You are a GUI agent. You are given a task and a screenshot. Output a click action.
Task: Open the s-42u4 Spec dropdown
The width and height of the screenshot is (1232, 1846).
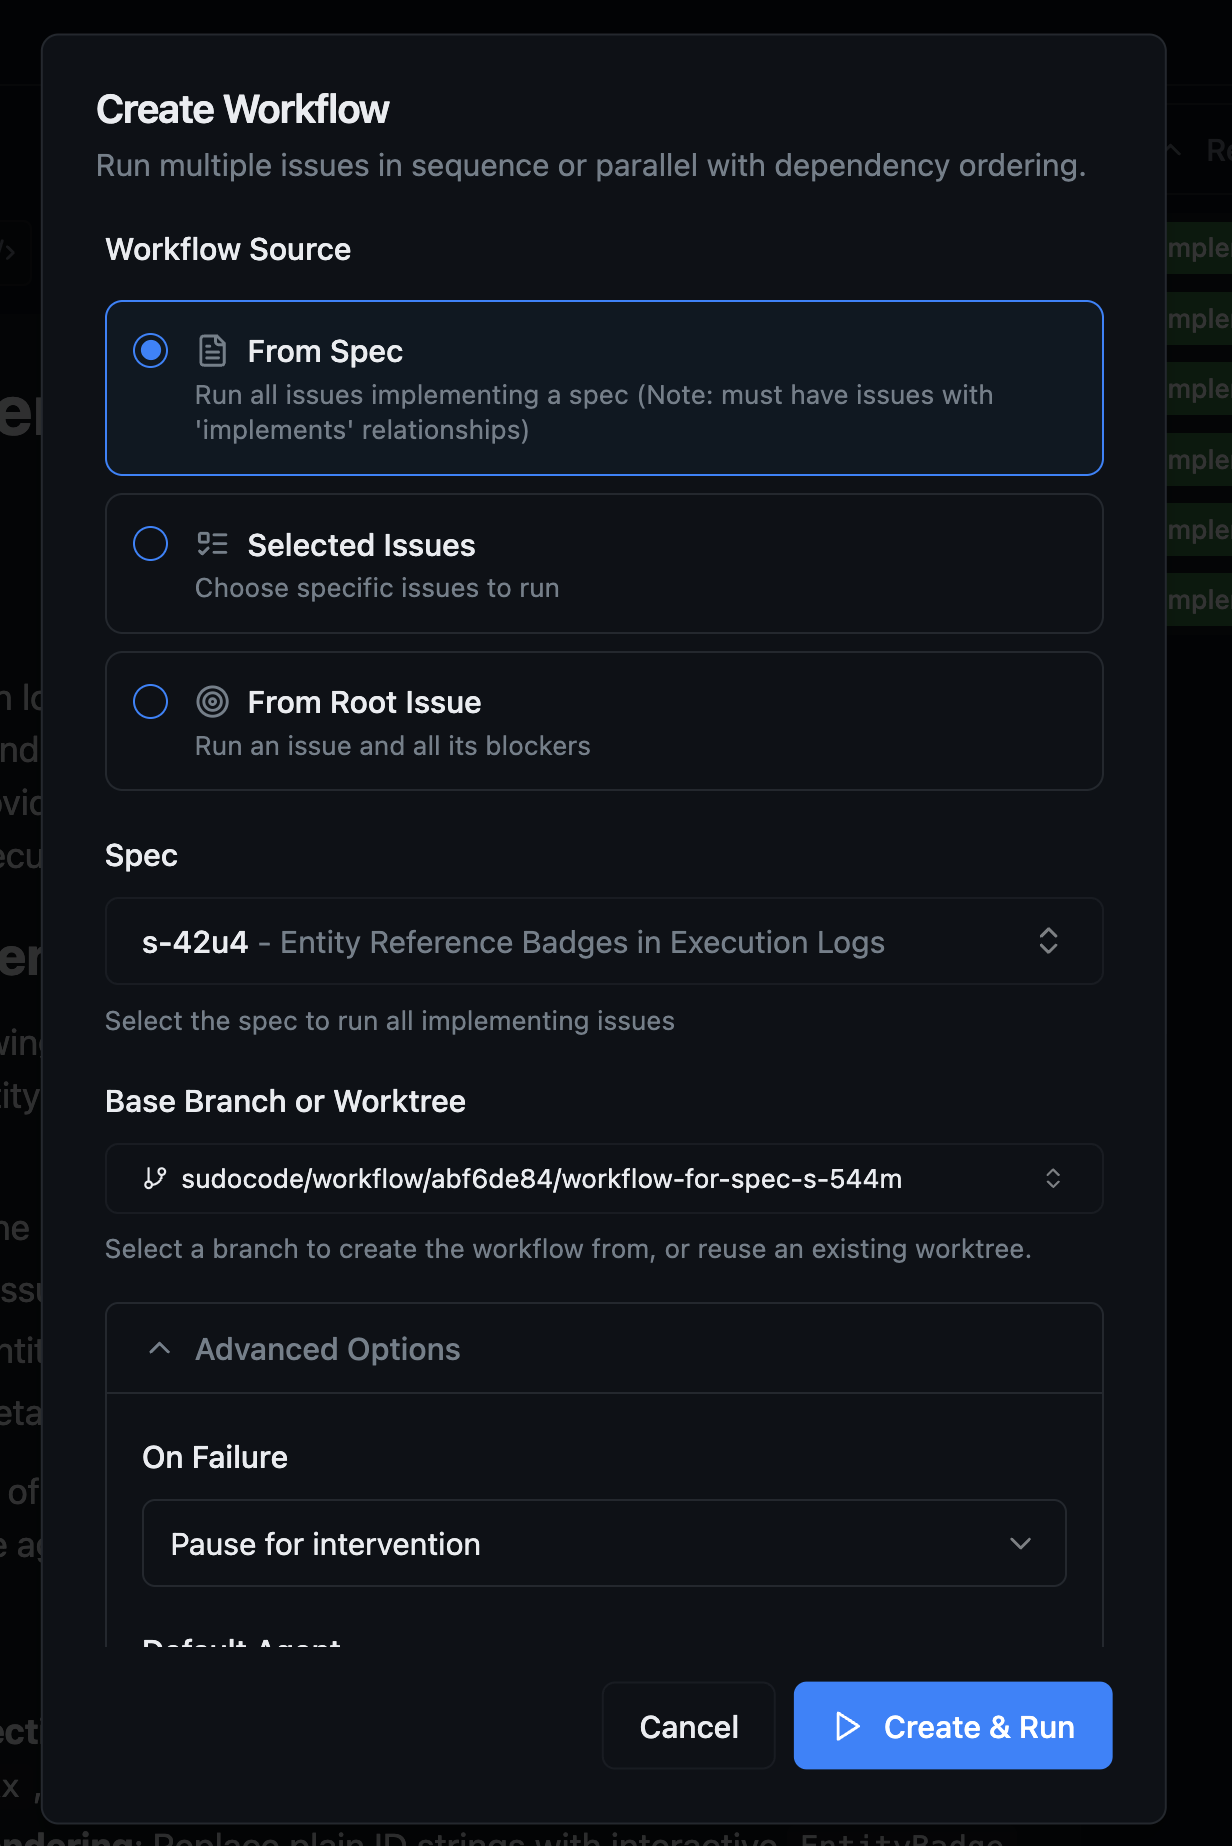coord(603,940)
